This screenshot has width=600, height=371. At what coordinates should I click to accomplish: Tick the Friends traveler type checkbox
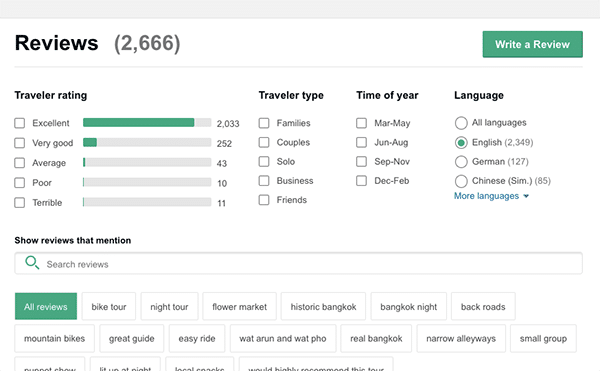coord(264,200)
